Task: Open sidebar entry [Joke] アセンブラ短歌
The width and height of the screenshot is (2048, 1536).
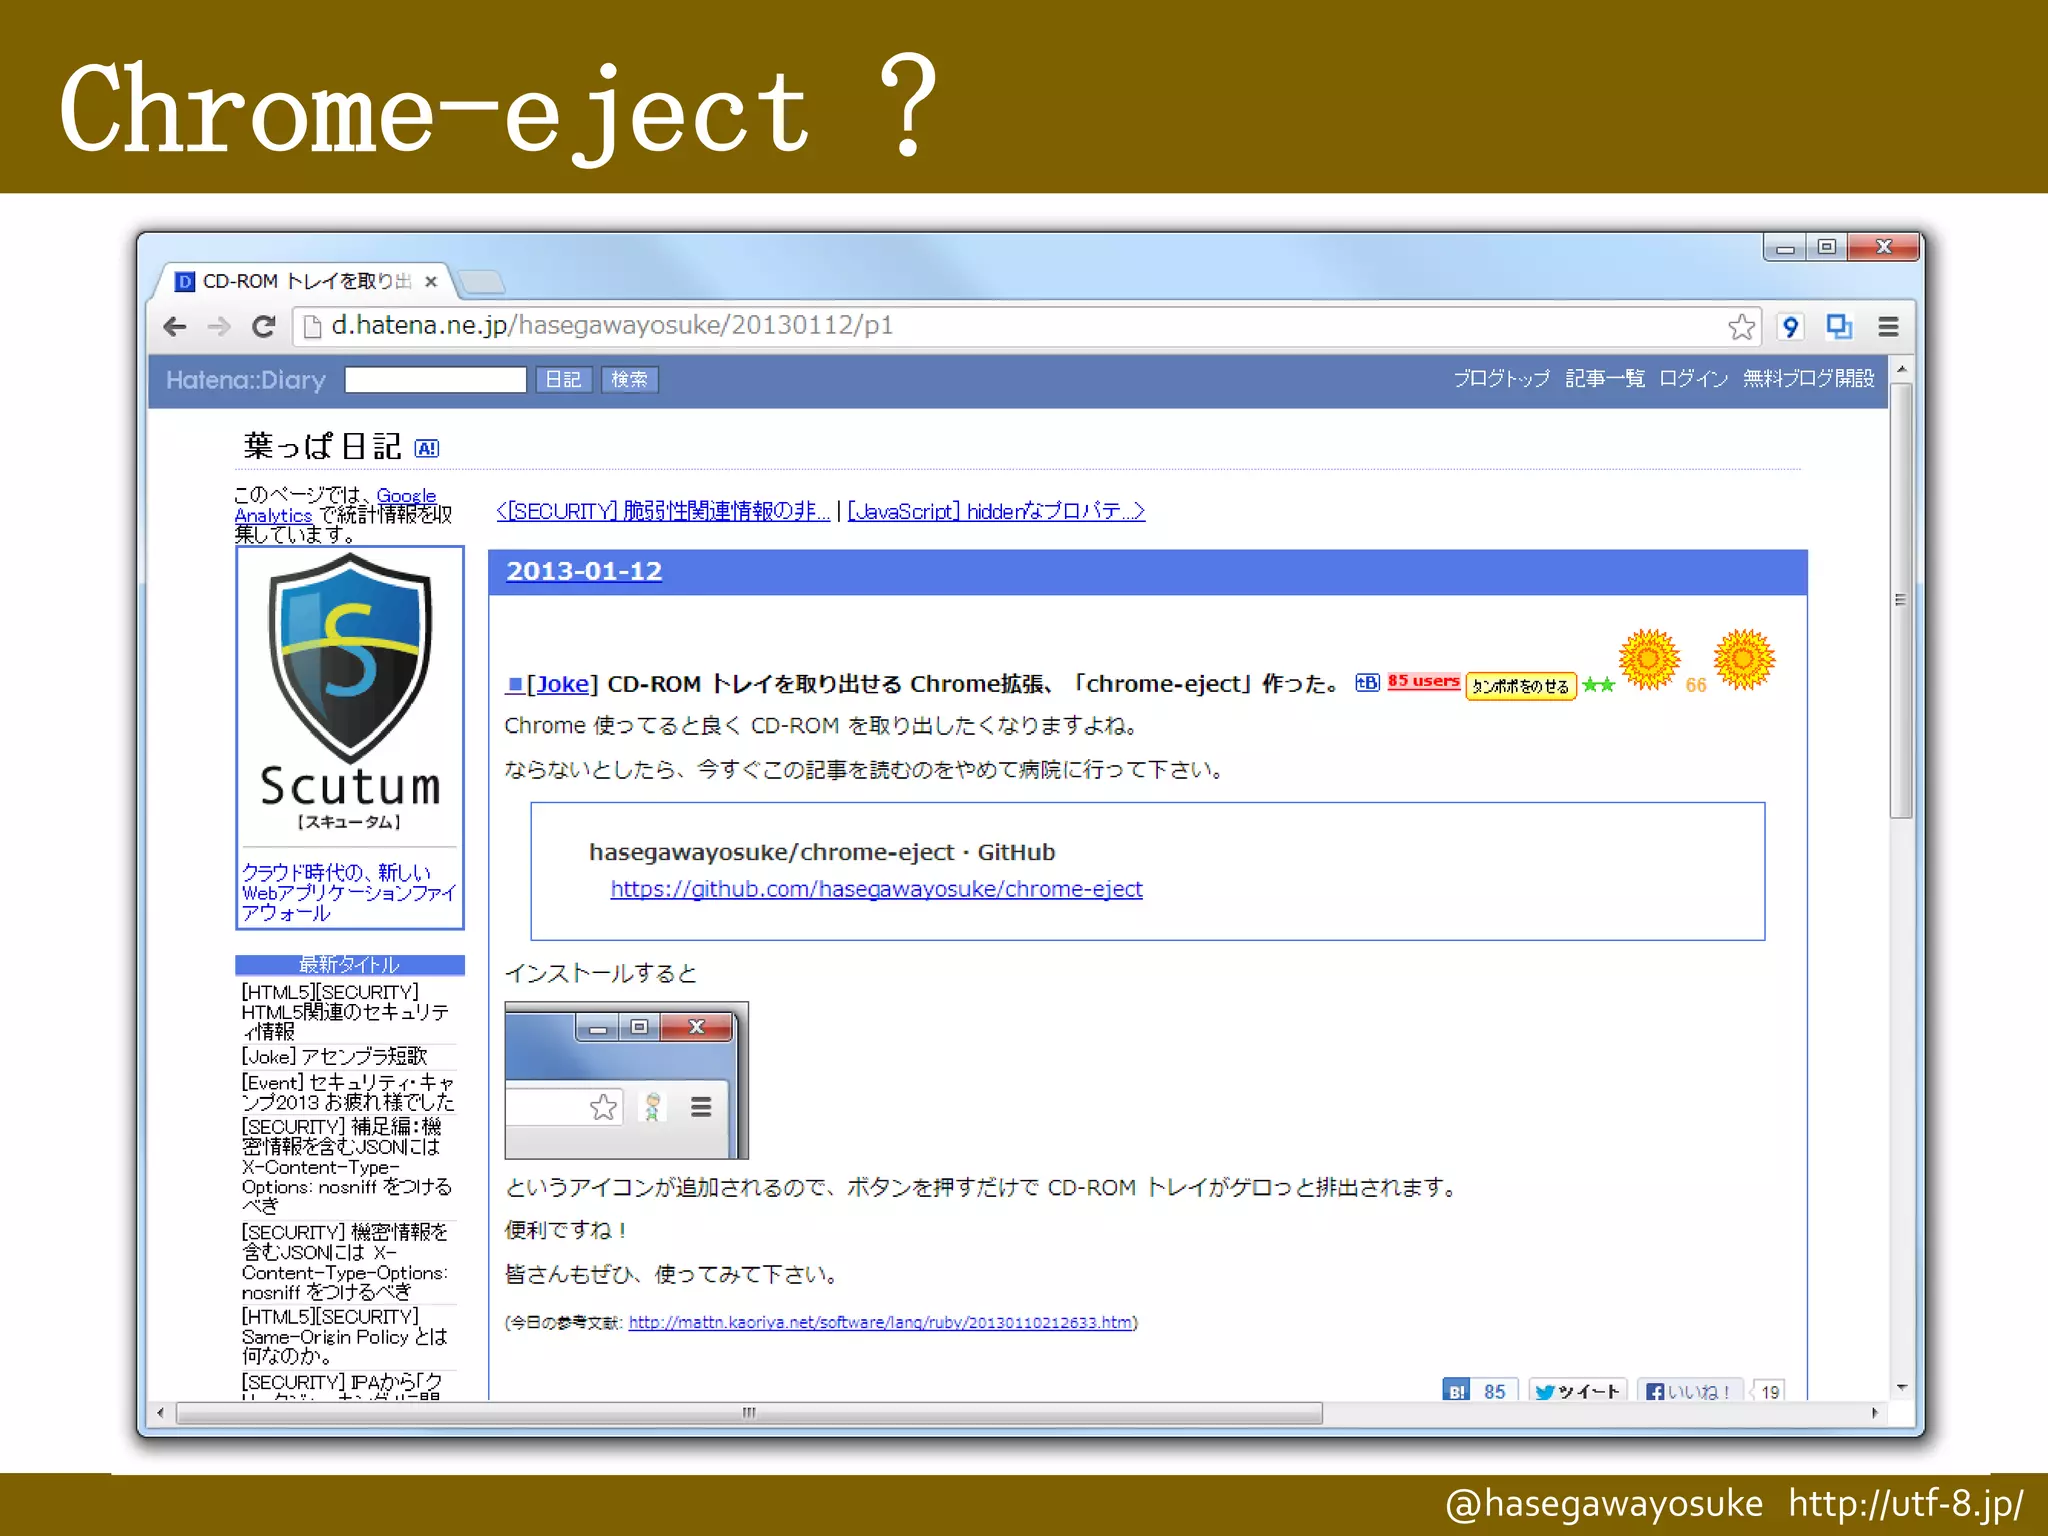Action: coord(334,1056)
